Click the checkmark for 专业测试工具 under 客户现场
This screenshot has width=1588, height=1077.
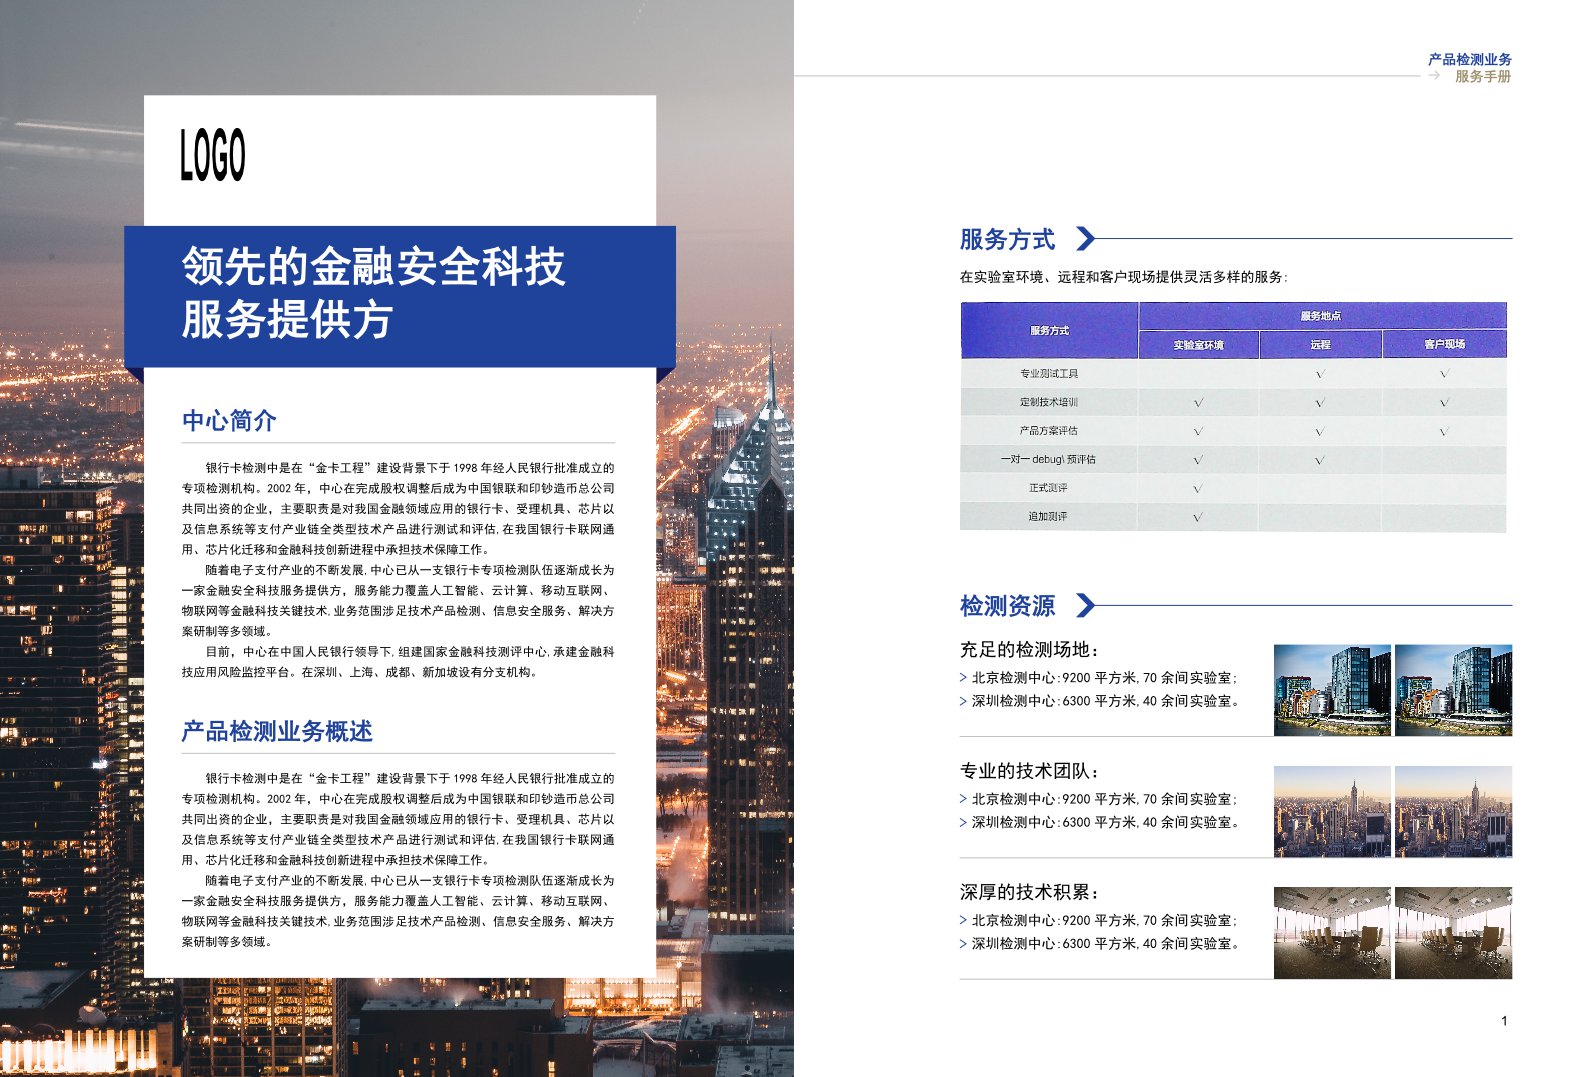[1444, 374]
